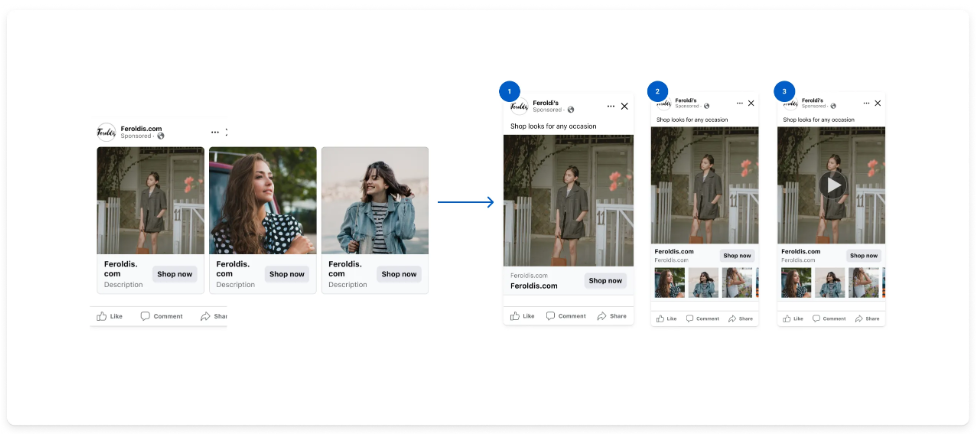Click the Feroldis.com page name on the carousel ad
Viewport: 976px width, 435px height.
(141, 128)
